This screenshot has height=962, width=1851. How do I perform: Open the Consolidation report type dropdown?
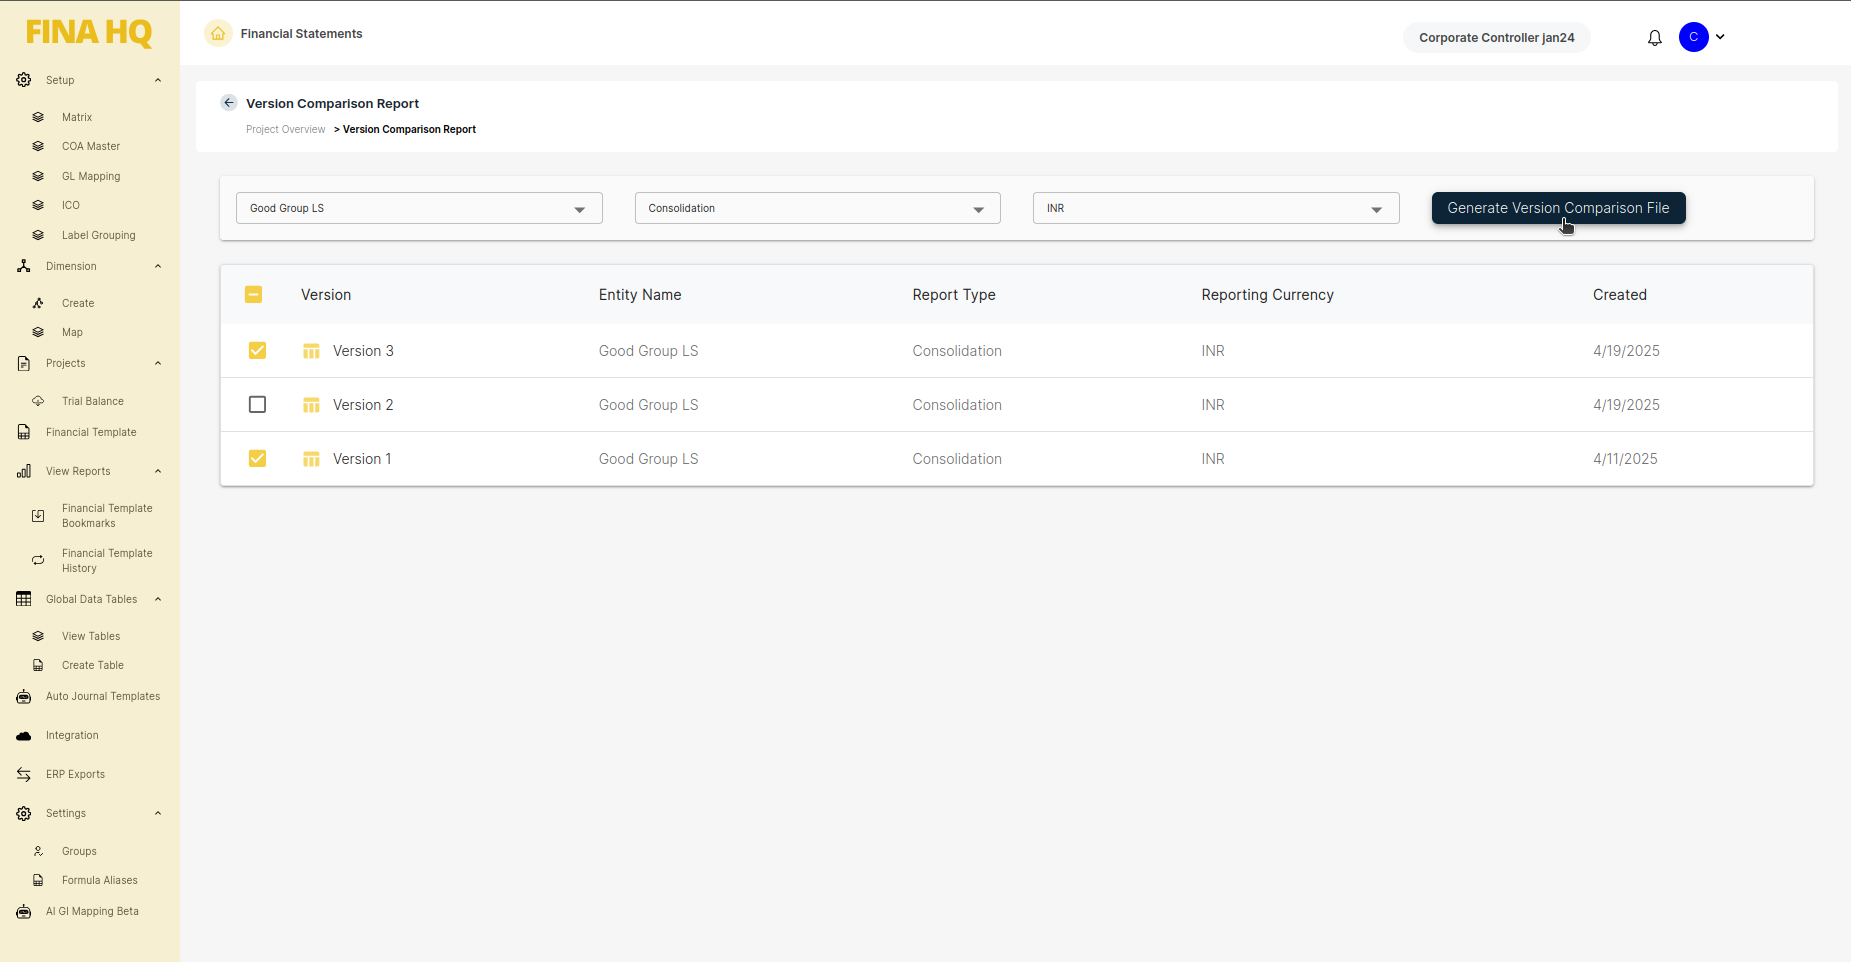coord(817,208)
